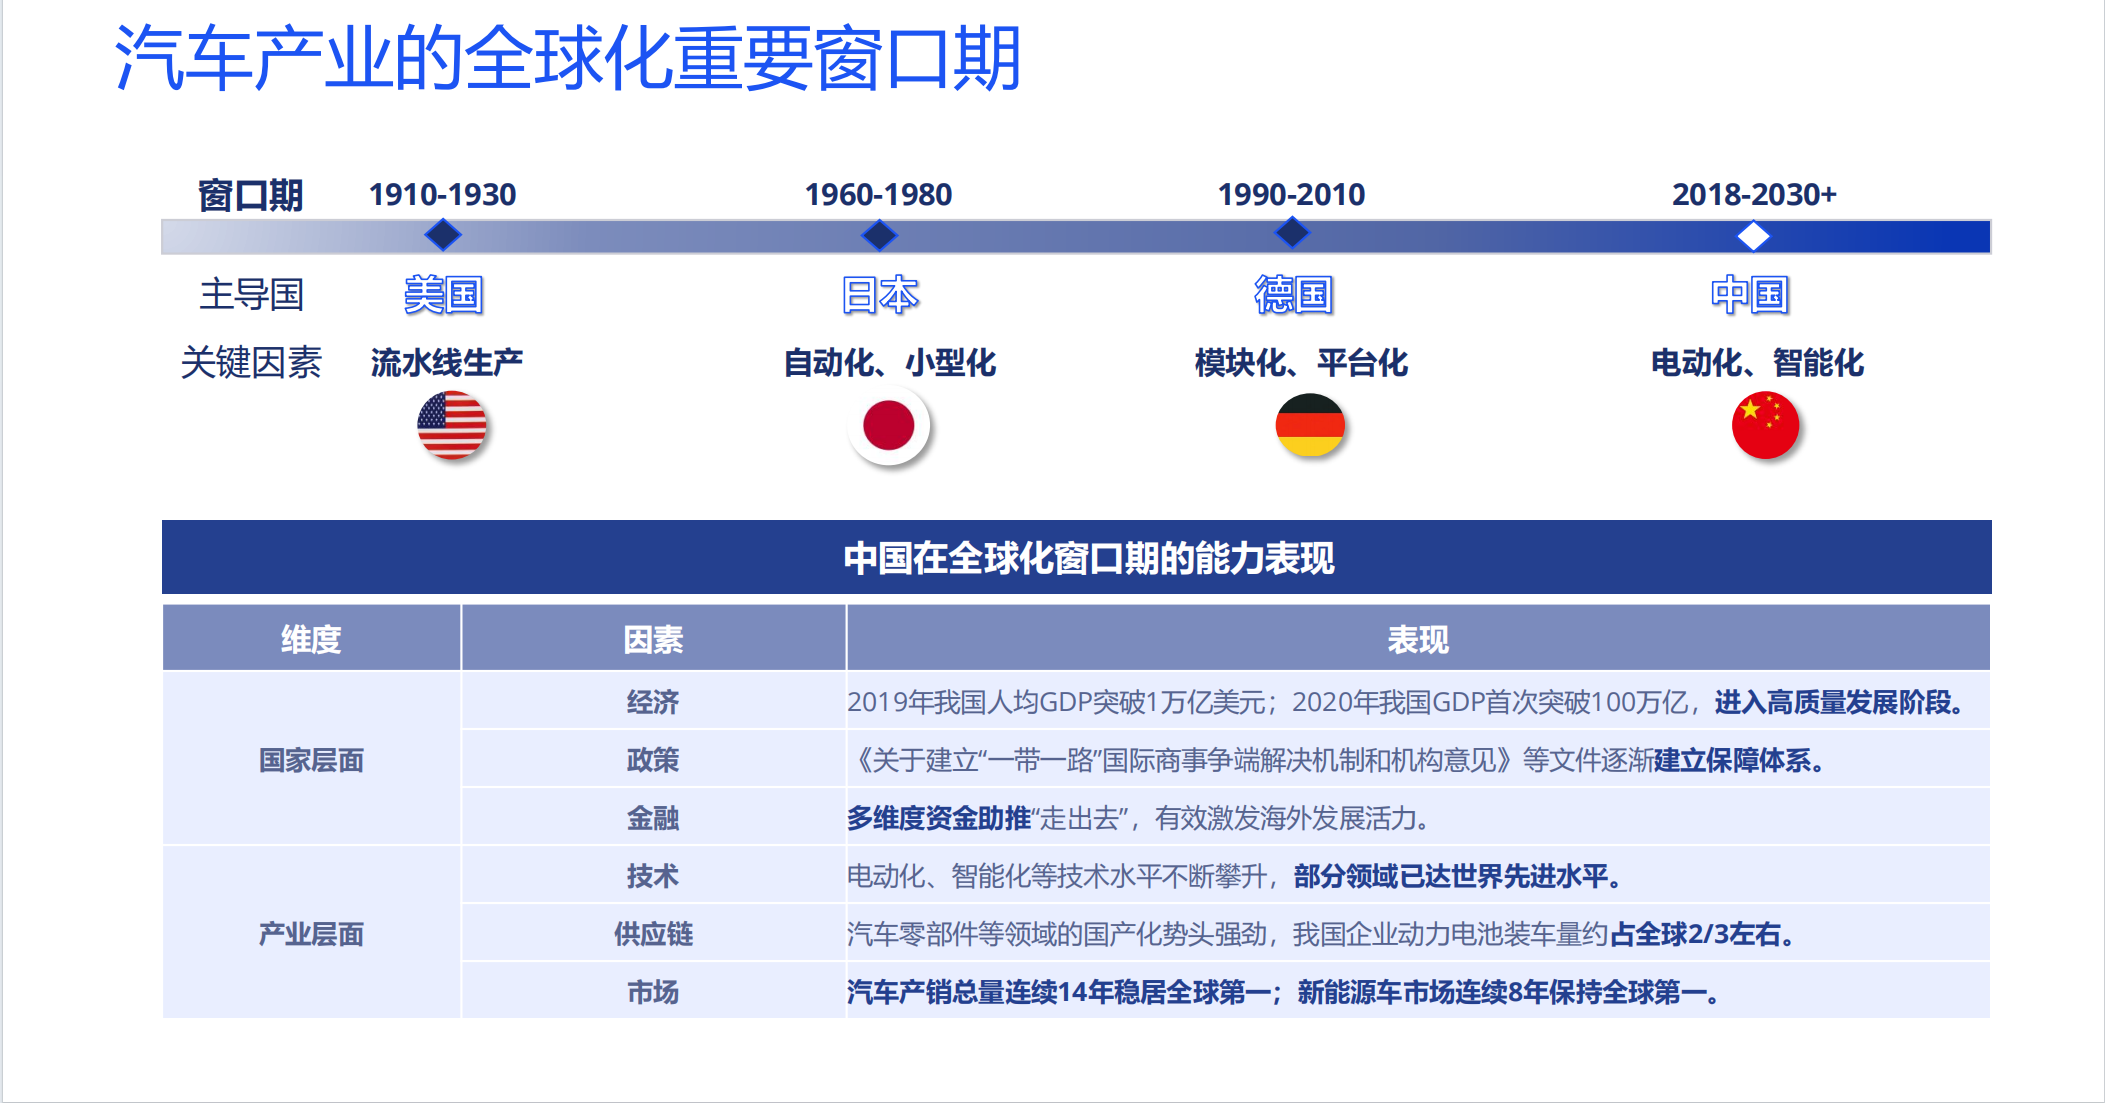This screenshot has width=2105, height=1103.
Task: Click the outlined 日本 country label
Action: [879, 295]
